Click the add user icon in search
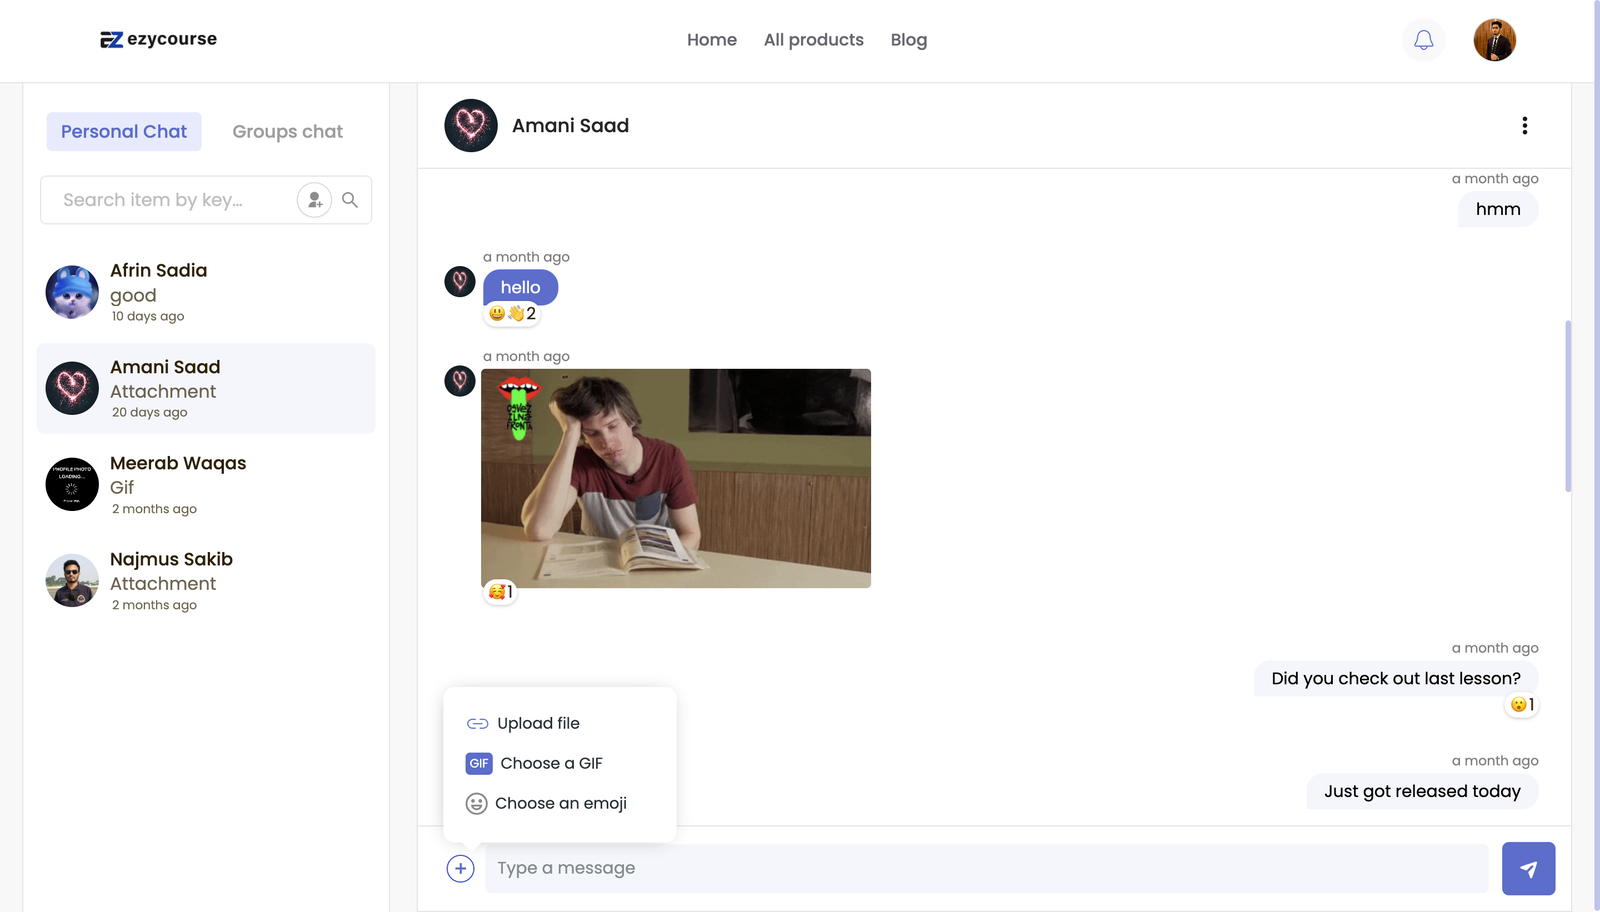 [314, 200]
